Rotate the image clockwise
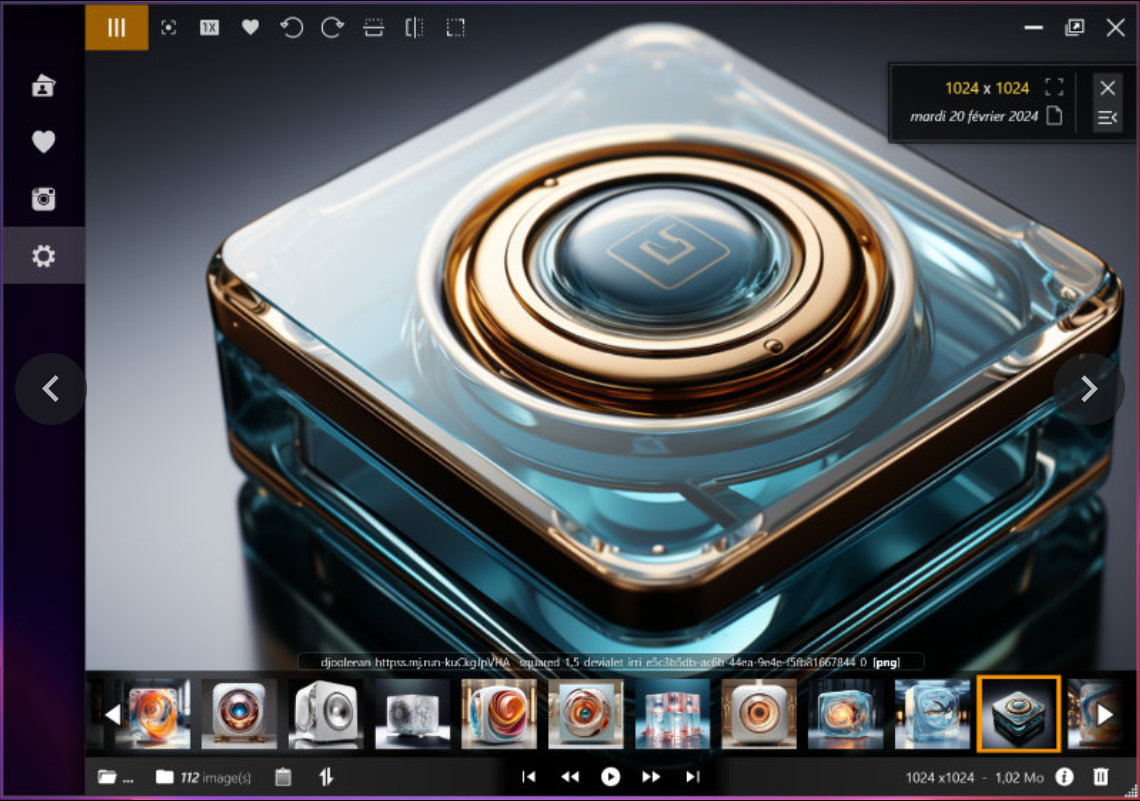 [x=332, y=28]
